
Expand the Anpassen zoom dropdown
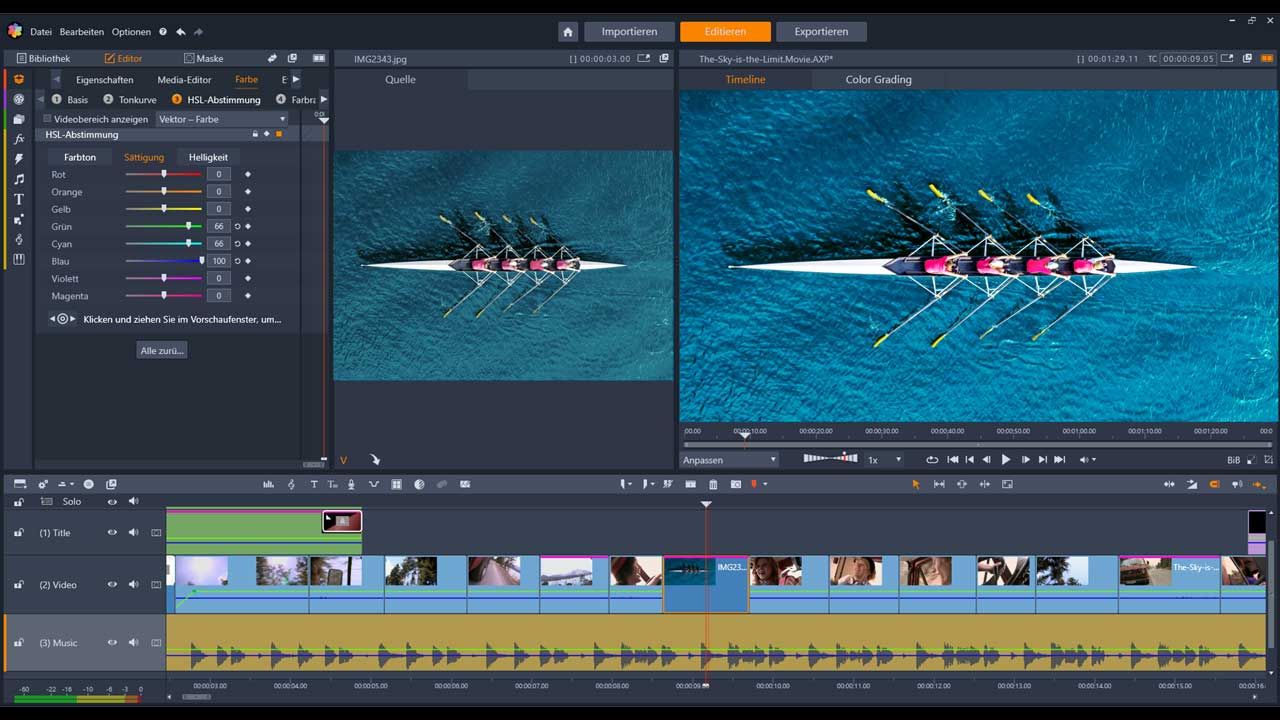729,460
